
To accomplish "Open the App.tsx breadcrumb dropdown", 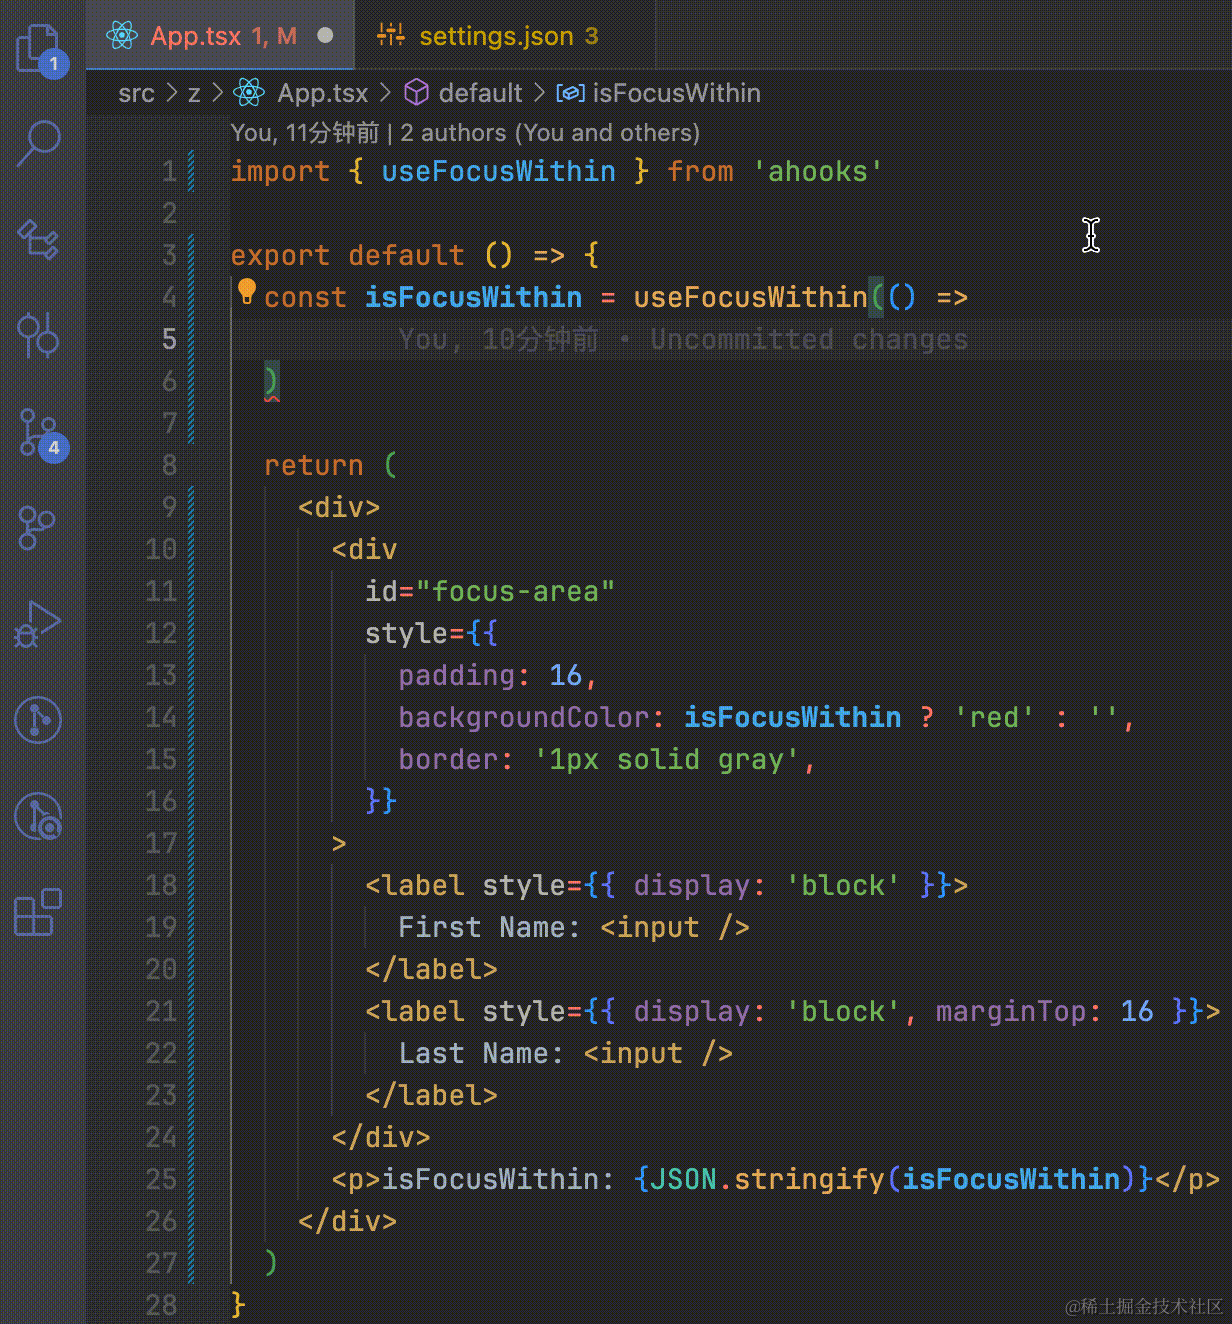I will tap(322, 93).
